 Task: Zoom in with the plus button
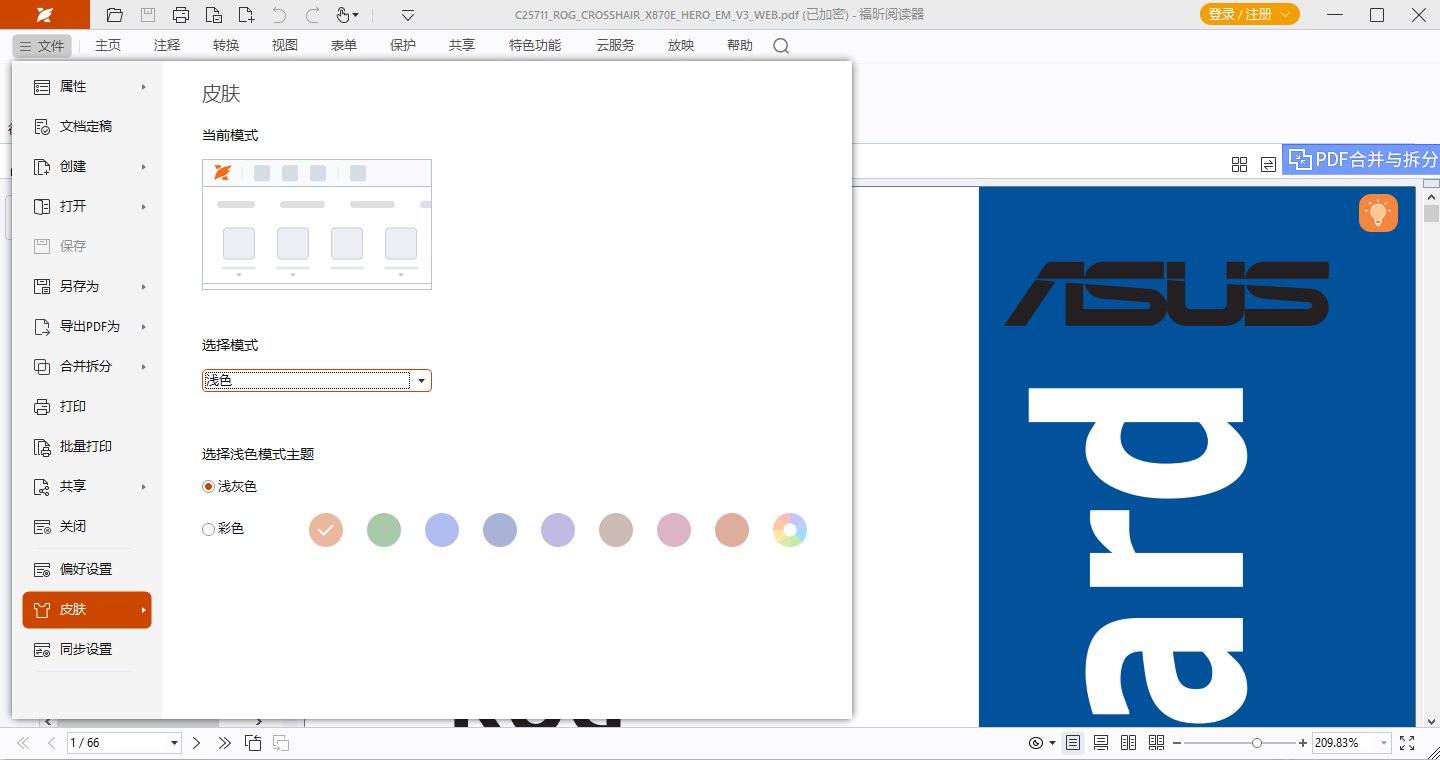click(x=1302, y=743)
